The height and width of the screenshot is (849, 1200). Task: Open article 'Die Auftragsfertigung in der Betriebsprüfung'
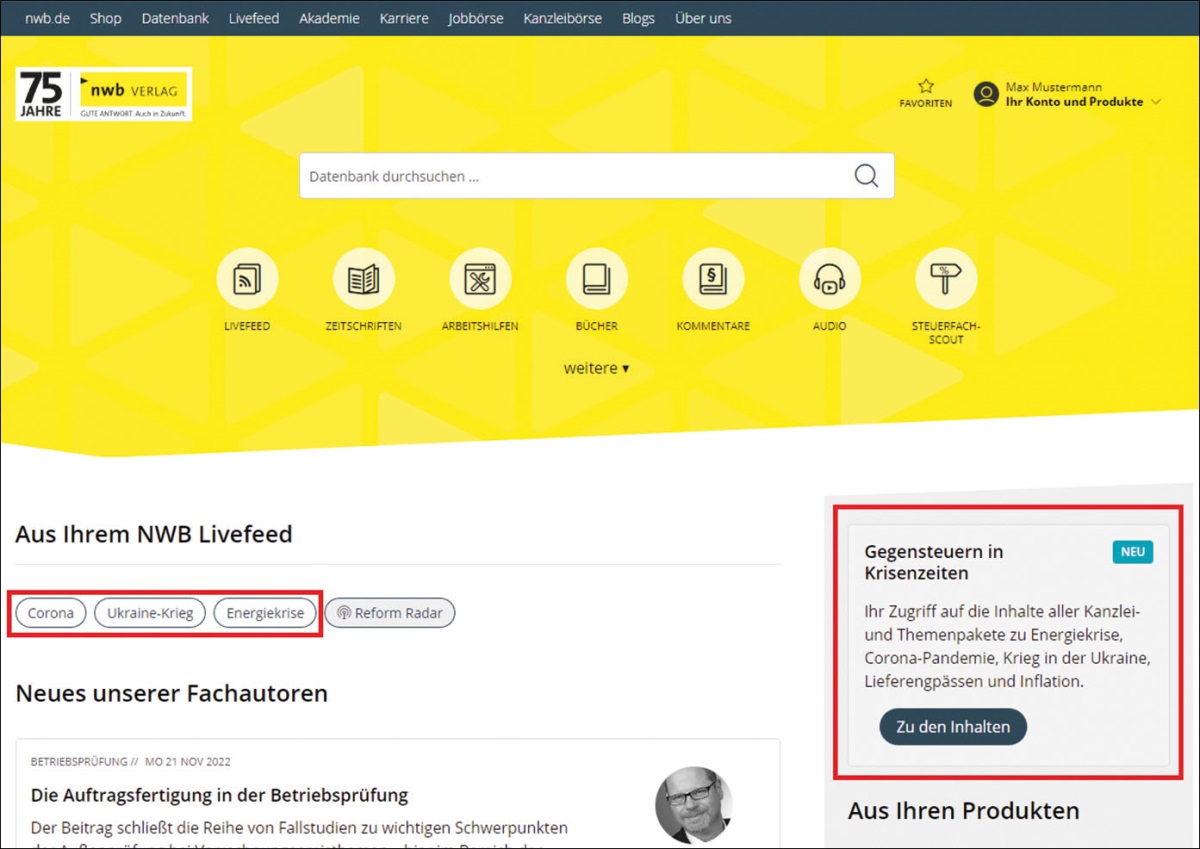(220, 796)
